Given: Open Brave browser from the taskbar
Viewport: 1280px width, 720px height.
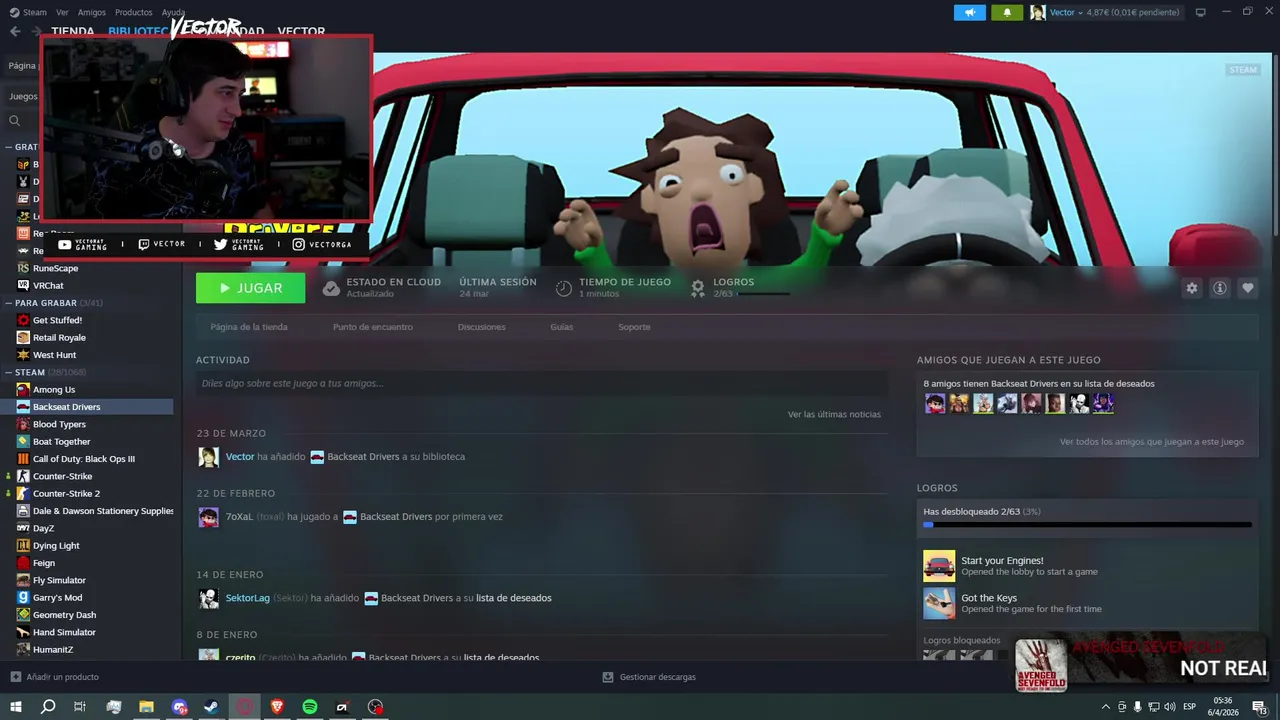Looking at the screenshot, I should pos(277,707).
